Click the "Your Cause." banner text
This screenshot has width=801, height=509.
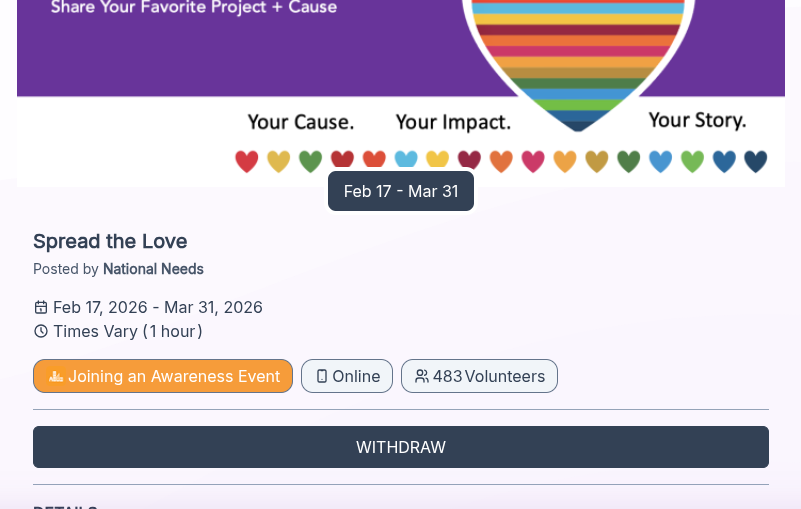pos(301,122)
